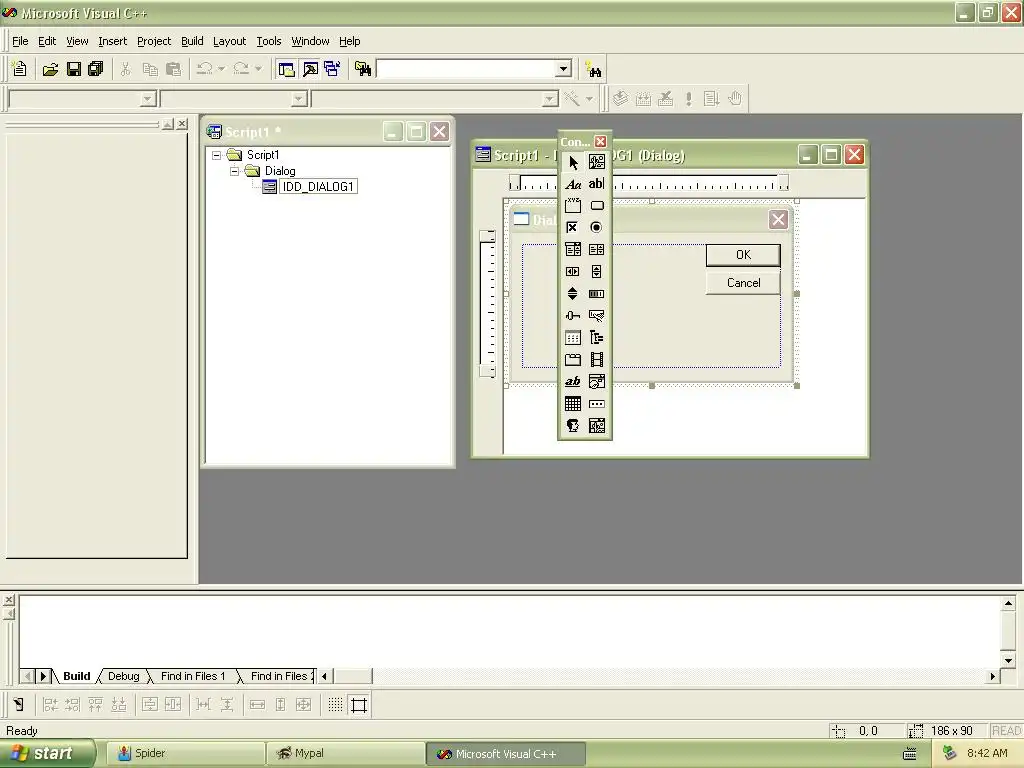Select the Hot Key control tool
Image resolution: width=1024 pixels, height=768 pixels.
[x=596, y=316]
